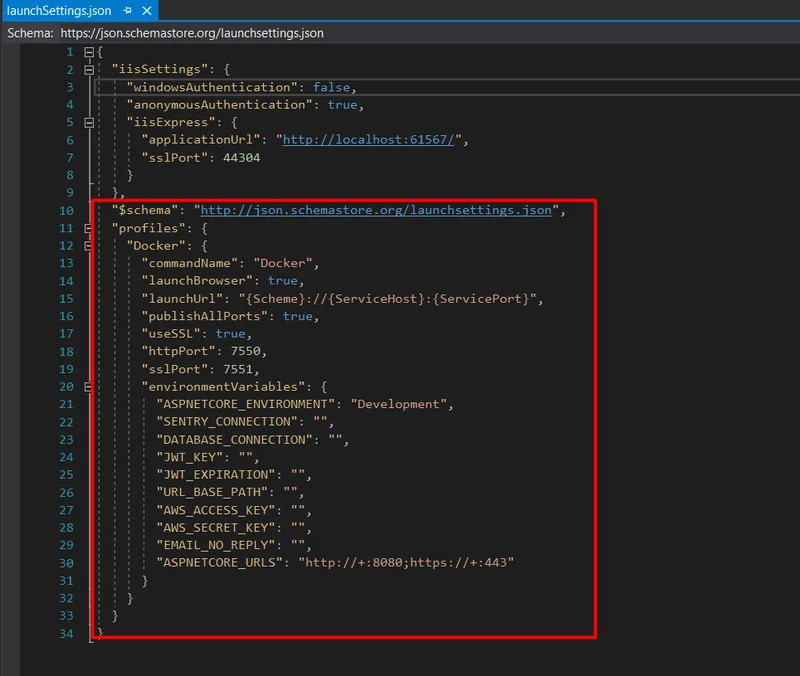Viewport: 800px width, 676px height.
Task: Click the sslPort value 44304
Action: (x=241, y=158)
